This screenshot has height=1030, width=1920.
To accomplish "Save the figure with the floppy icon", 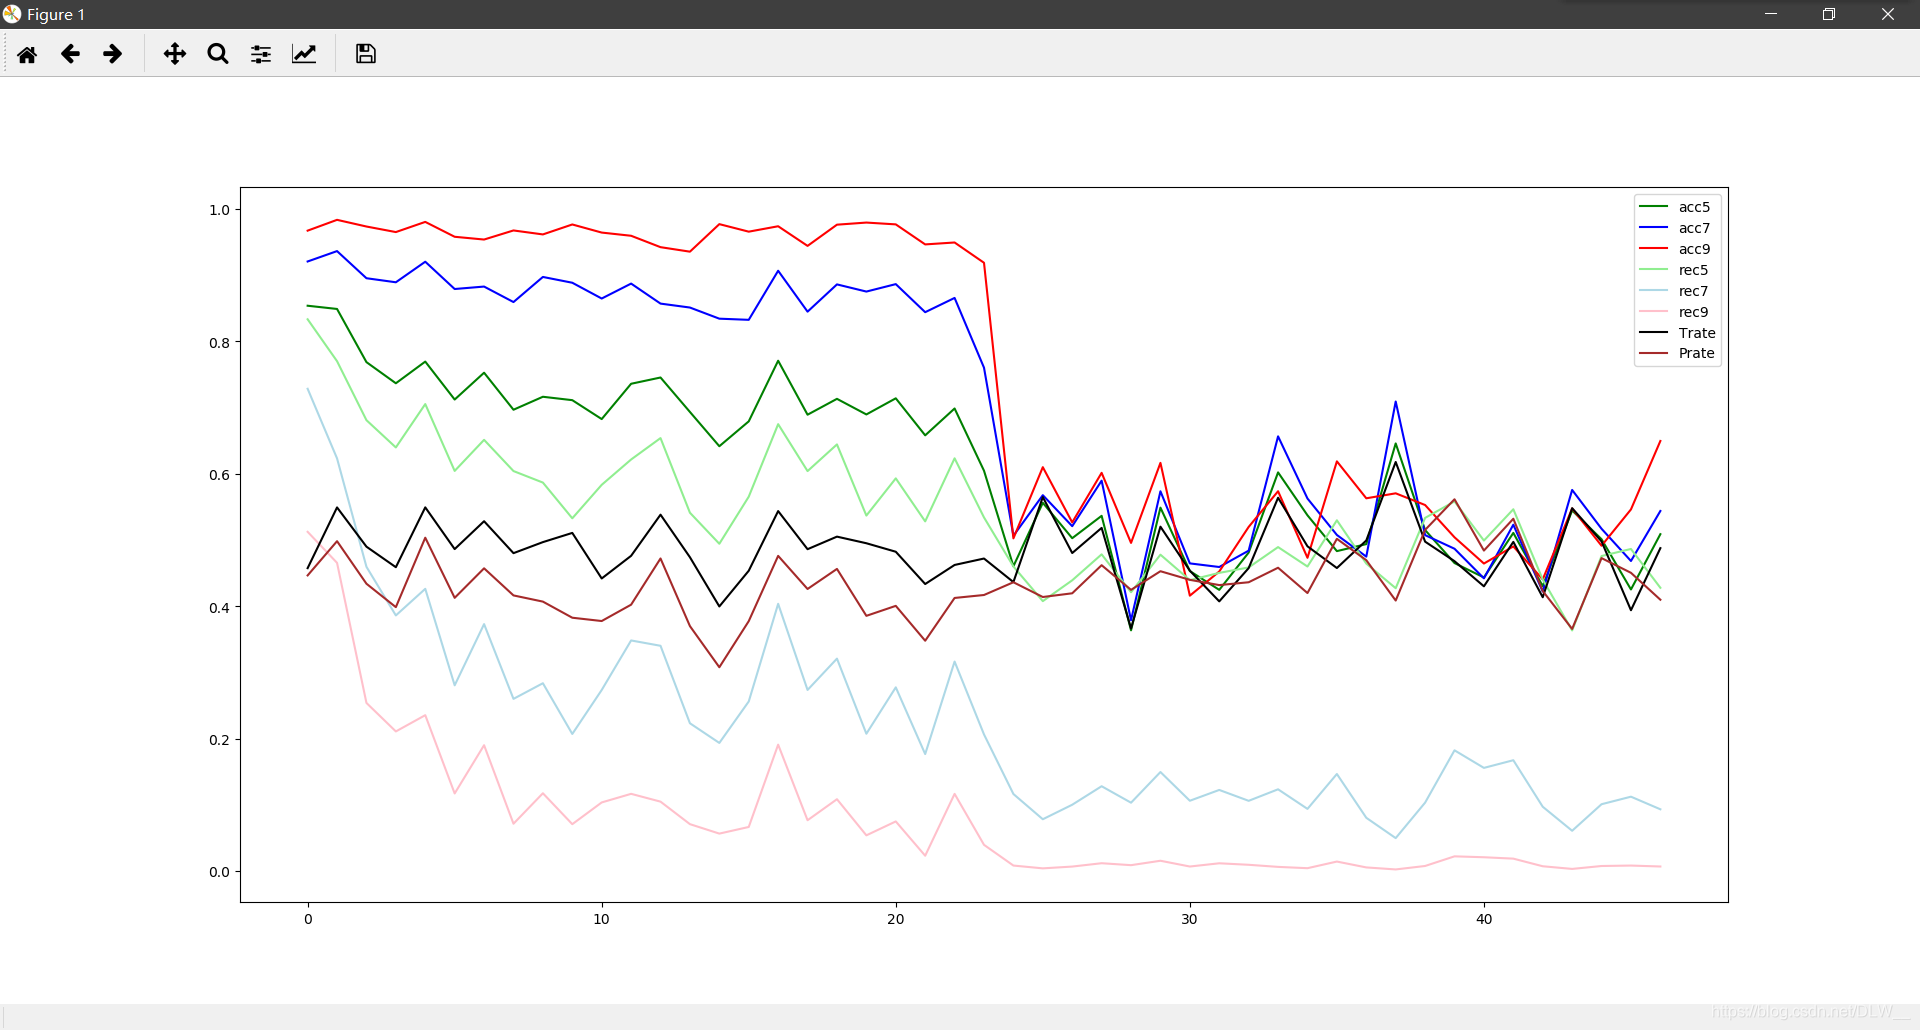I will point(366,54).
